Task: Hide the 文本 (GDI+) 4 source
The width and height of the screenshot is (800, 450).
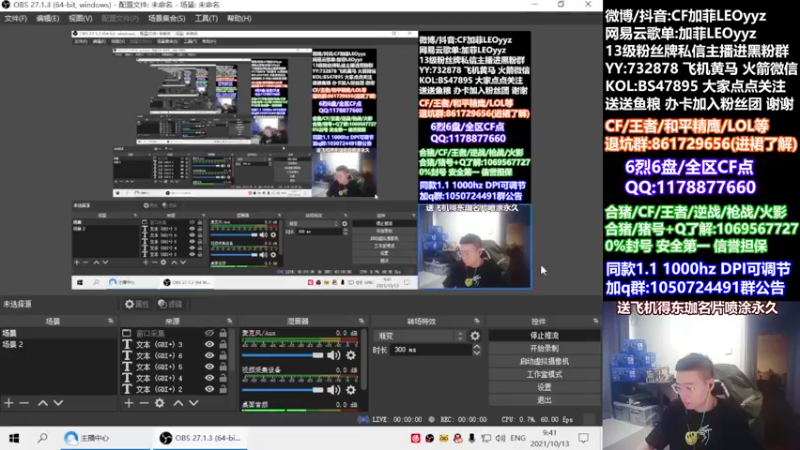Action: 209,378
